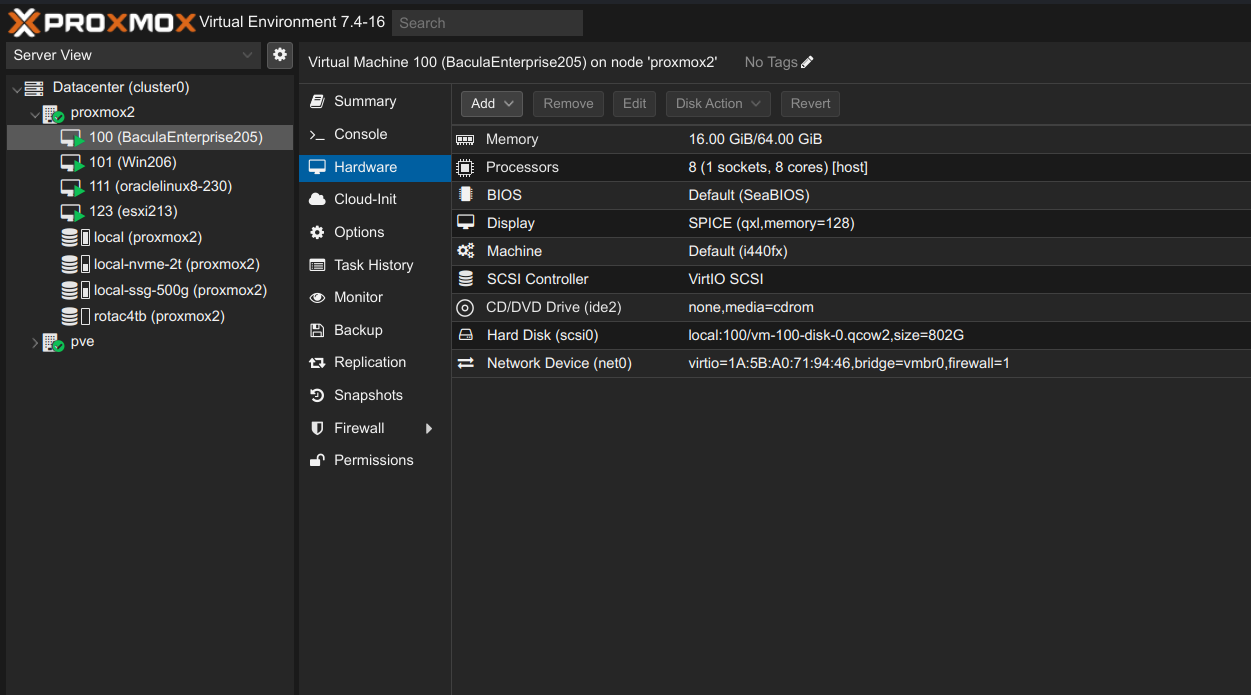Select the Hard Disk scsi0 value
Screen dimensions: 1251x695
(x=826, y=335)
